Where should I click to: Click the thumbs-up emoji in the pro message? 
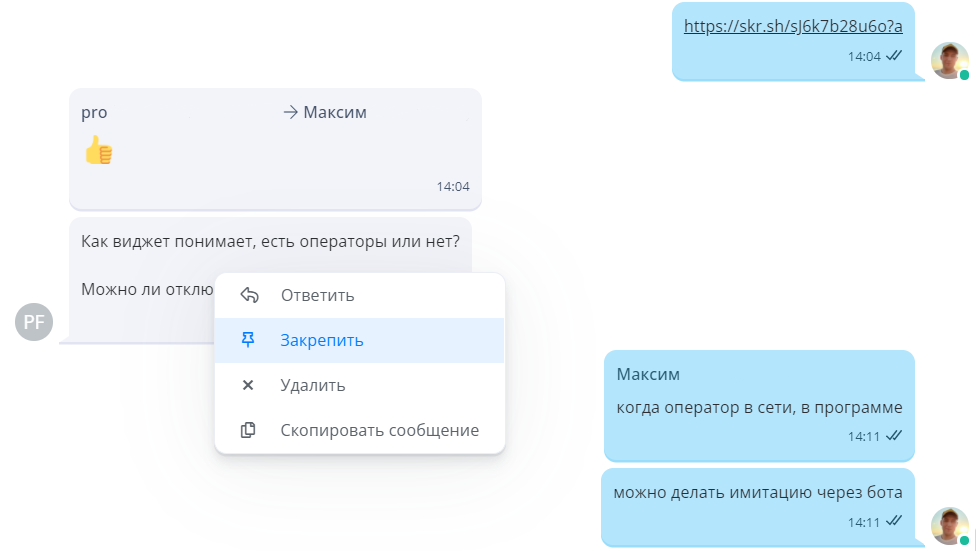98,150
